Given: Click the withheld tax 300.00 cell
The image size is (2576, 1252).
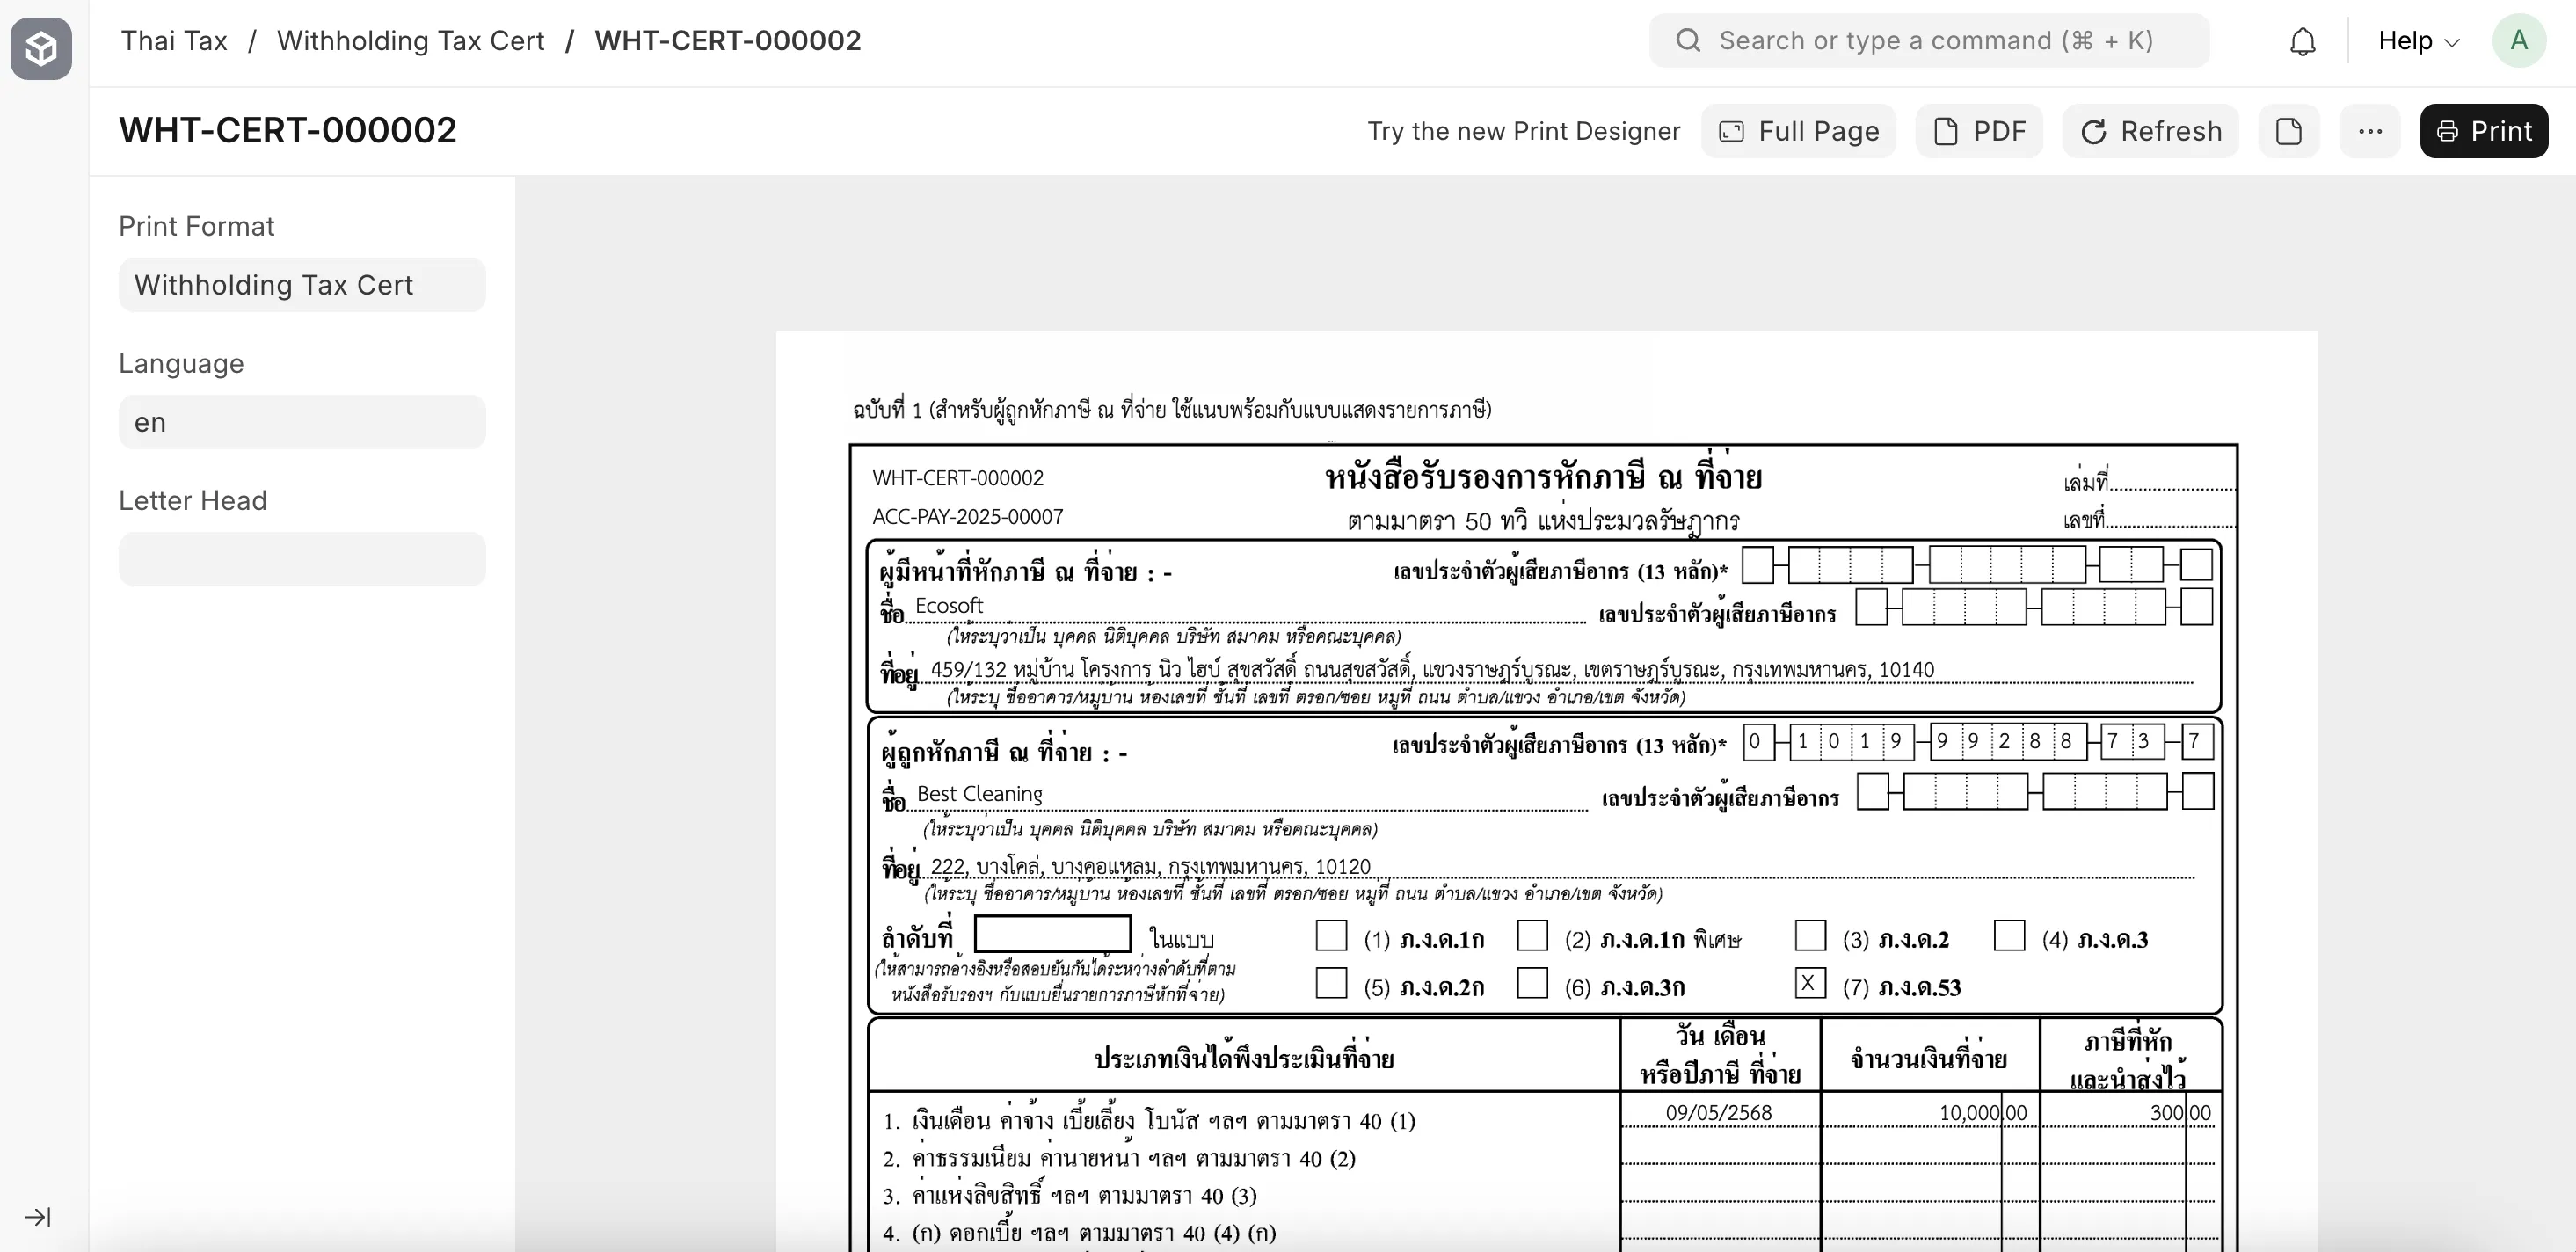Looking at the screenshot, I should [2180, 1113].
